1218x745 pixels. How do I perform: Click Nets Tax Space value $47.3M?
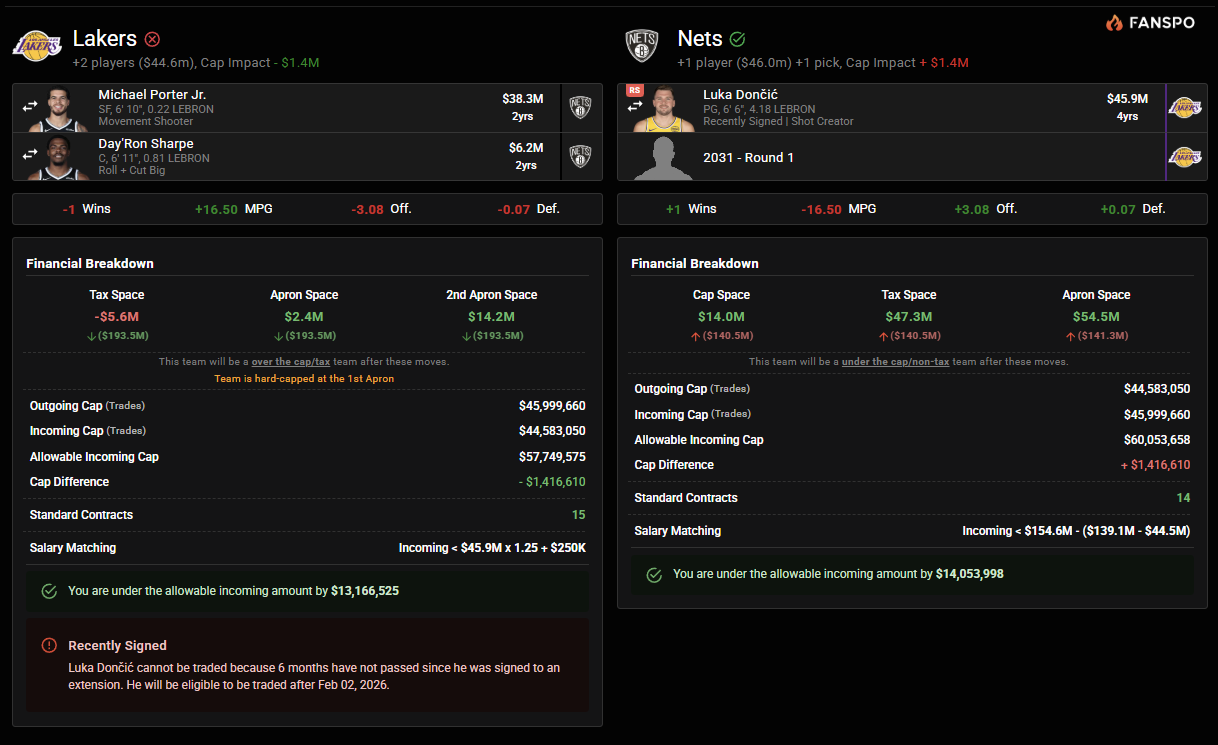909,316
